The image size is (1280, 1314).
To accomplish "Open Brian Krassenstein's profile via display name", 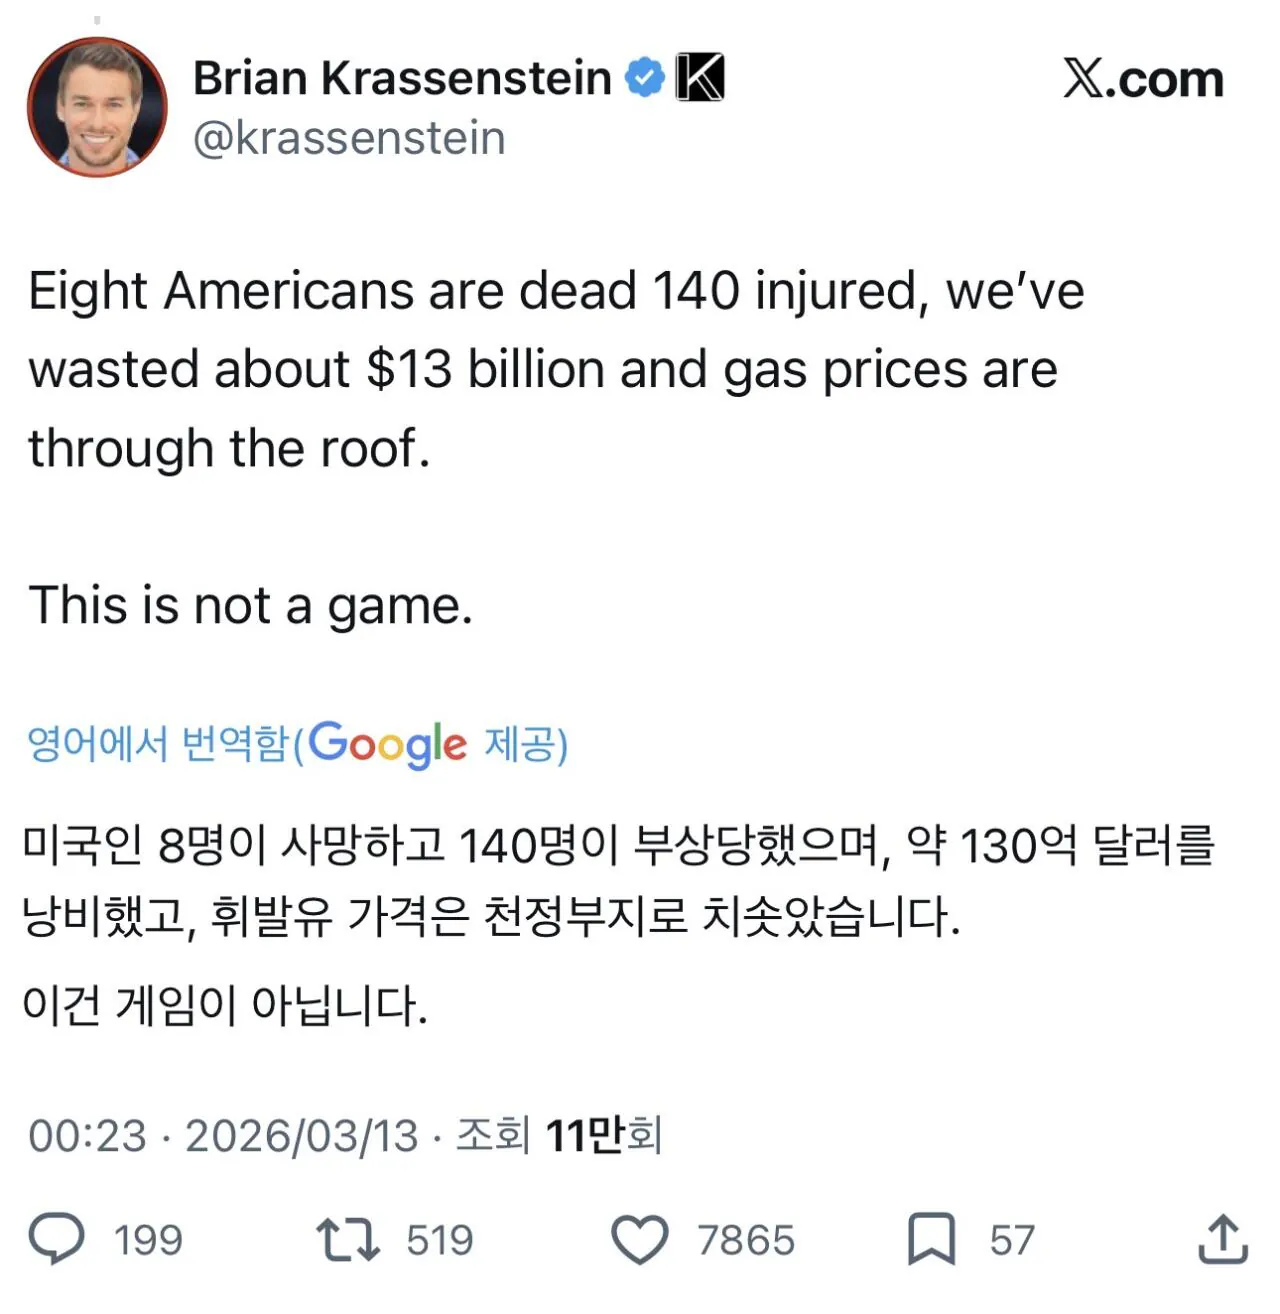I will [400, 77].
